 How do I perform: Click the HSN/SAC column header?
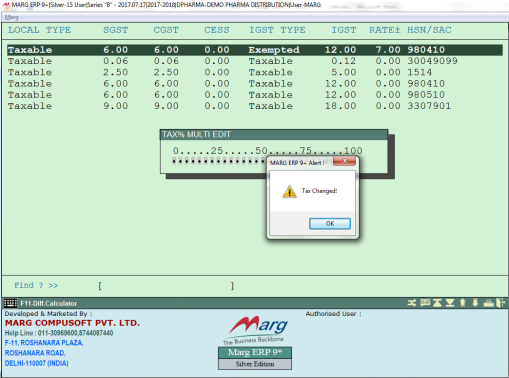tap(429, 30)
